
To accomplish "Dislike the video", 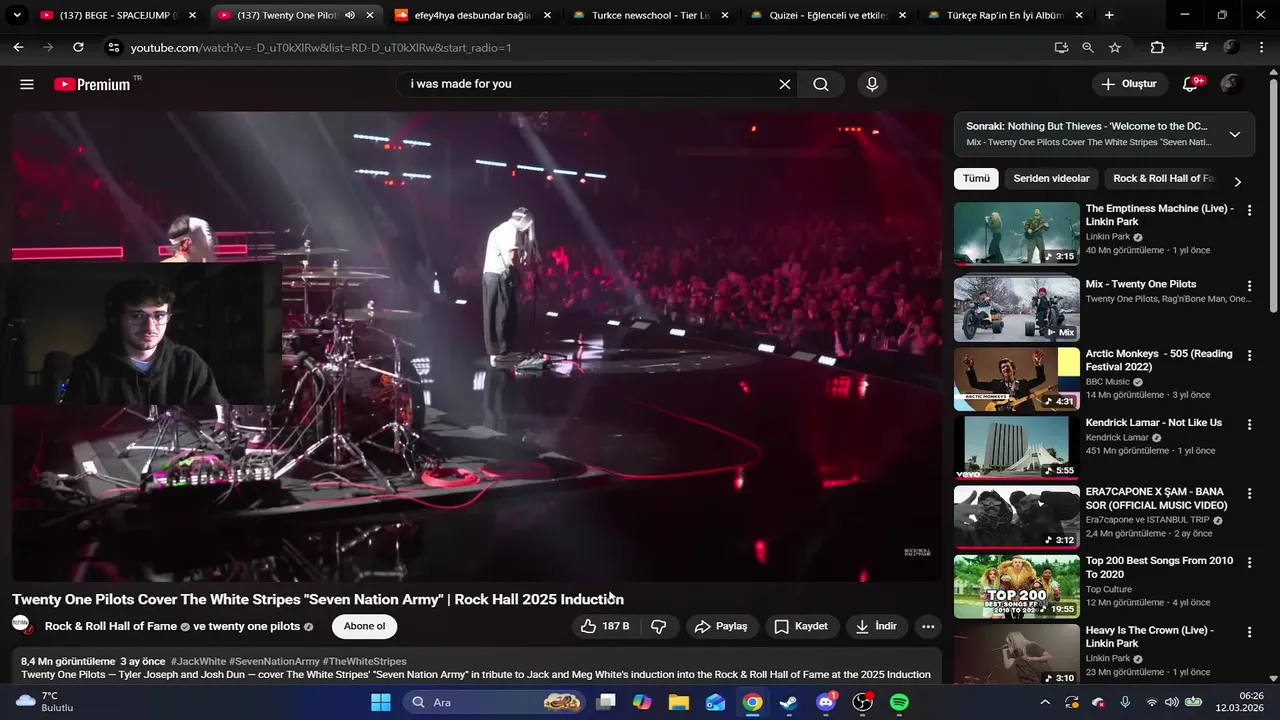I will click(659, 626).
